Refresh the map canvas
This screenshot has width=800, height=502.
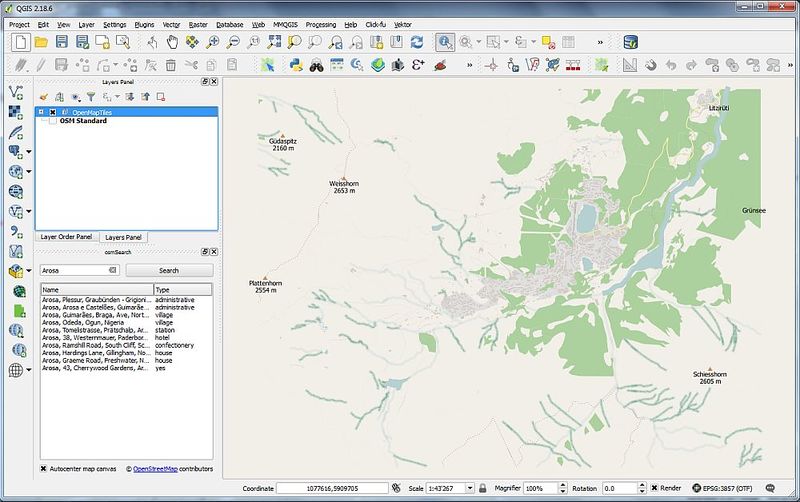click(x=417, y=42)
